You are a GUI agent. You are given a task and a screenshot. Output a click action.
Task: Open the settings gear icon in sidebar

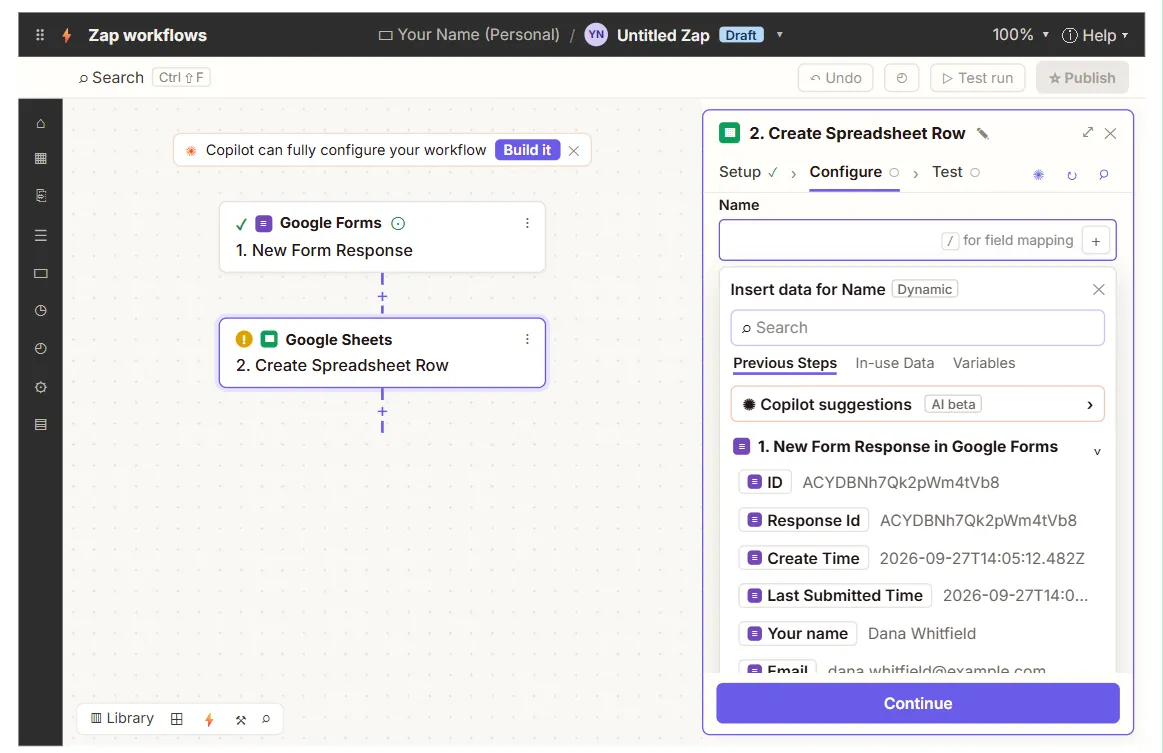tap(41, 387)
